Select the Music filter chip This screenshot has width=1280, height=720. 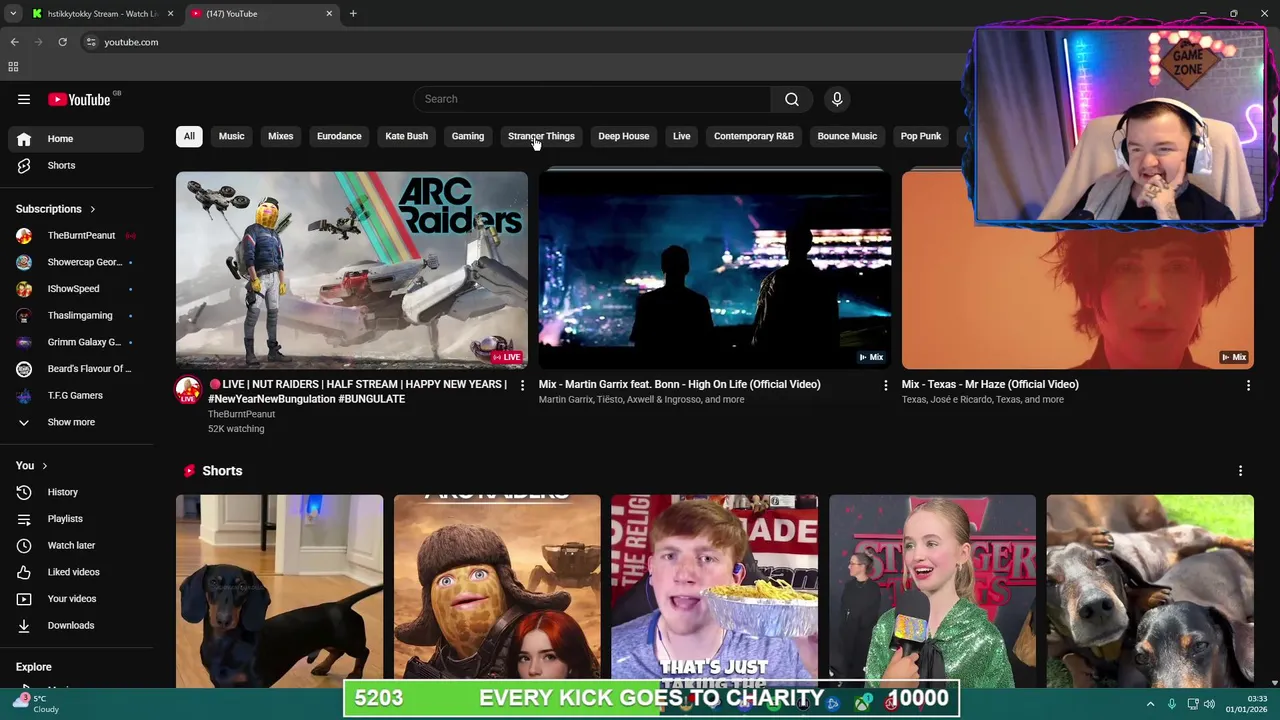pos(231,136)
